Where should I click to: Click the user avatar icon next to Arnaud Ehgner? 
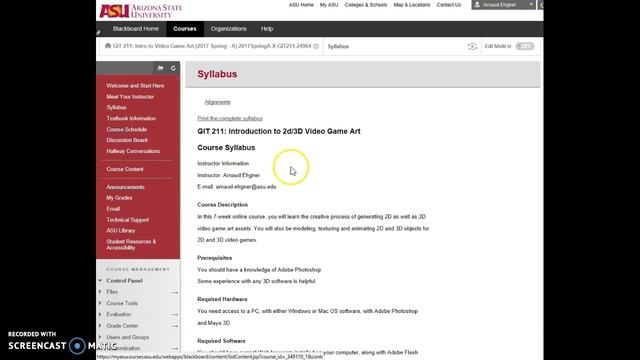coord(477,5)
